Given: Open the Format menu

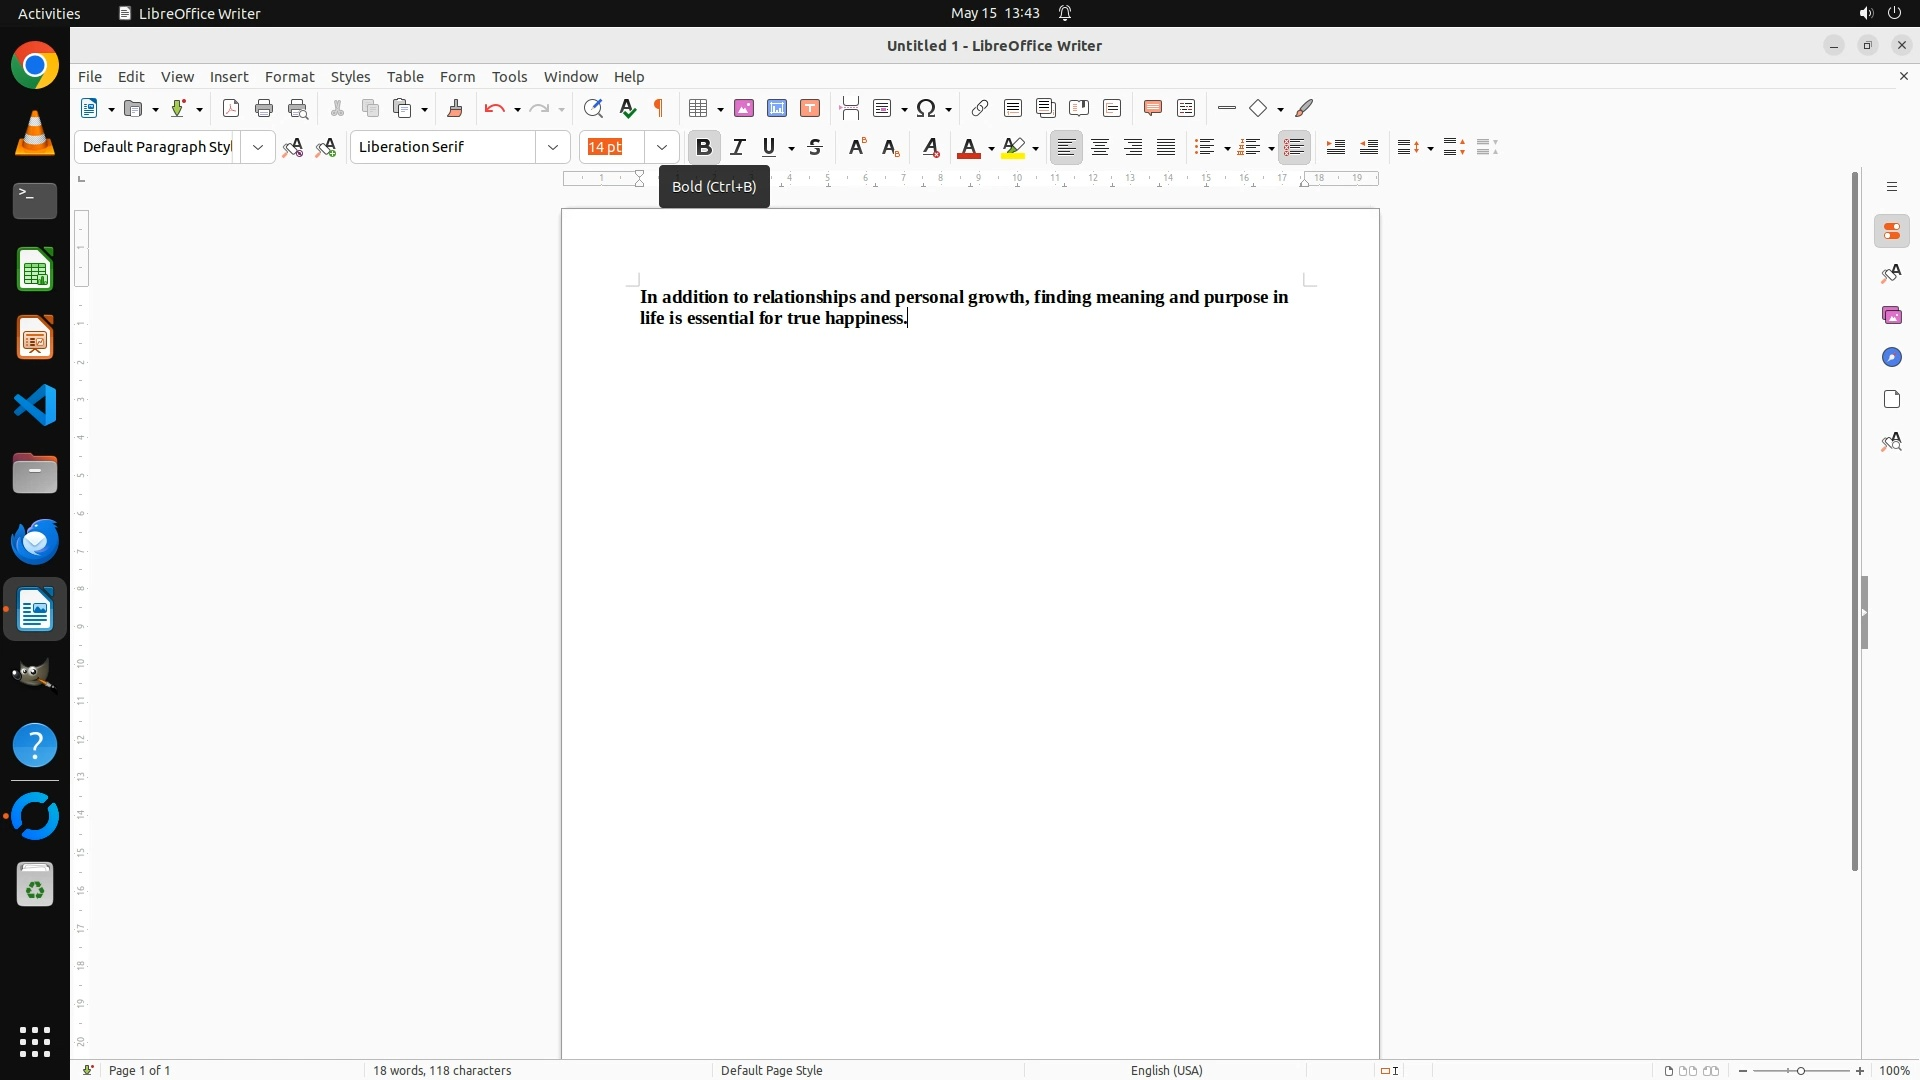Looking at the screenshot, I should 289,77.
